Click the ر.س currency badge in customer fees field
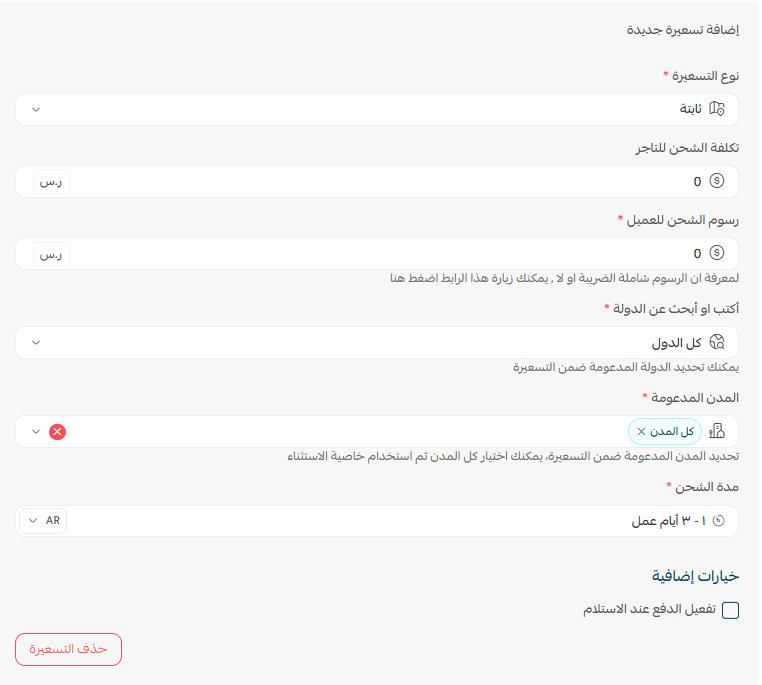Viewport: 762px width, 685px height. [x=51, y=254]
